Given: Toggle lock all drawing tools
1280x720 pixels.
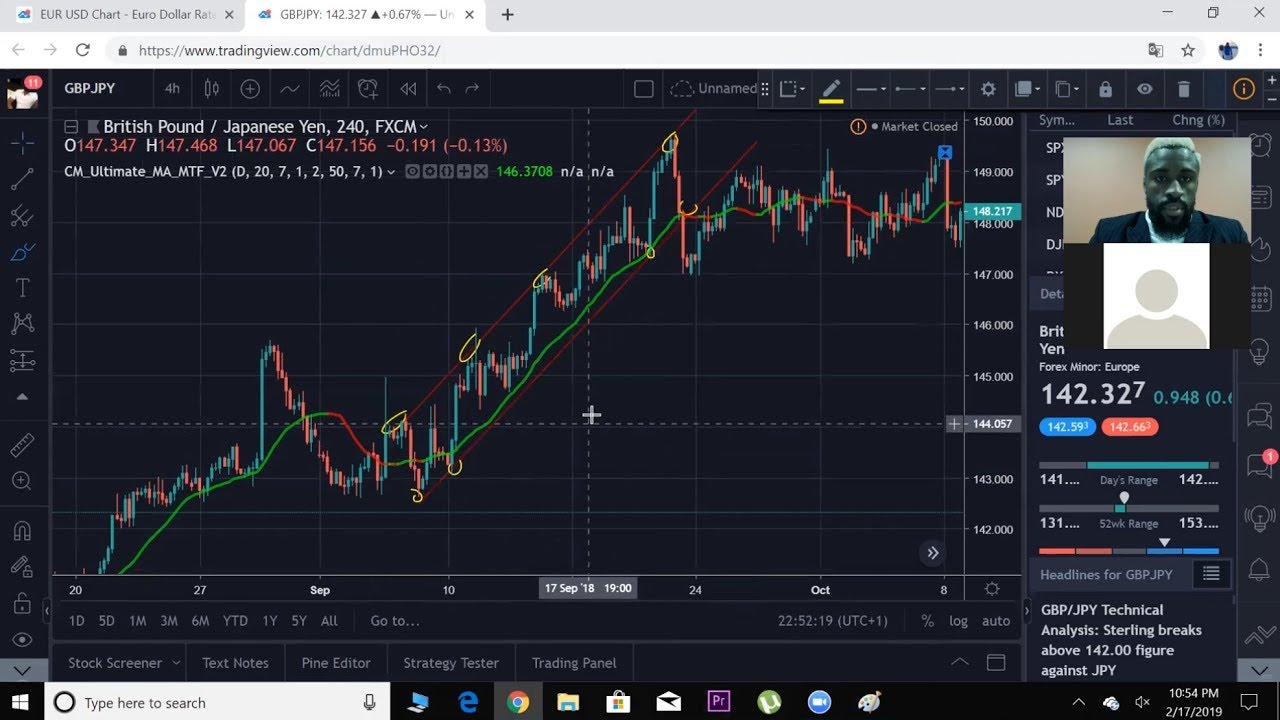Looking at the screenshot, I should (22, 603).
